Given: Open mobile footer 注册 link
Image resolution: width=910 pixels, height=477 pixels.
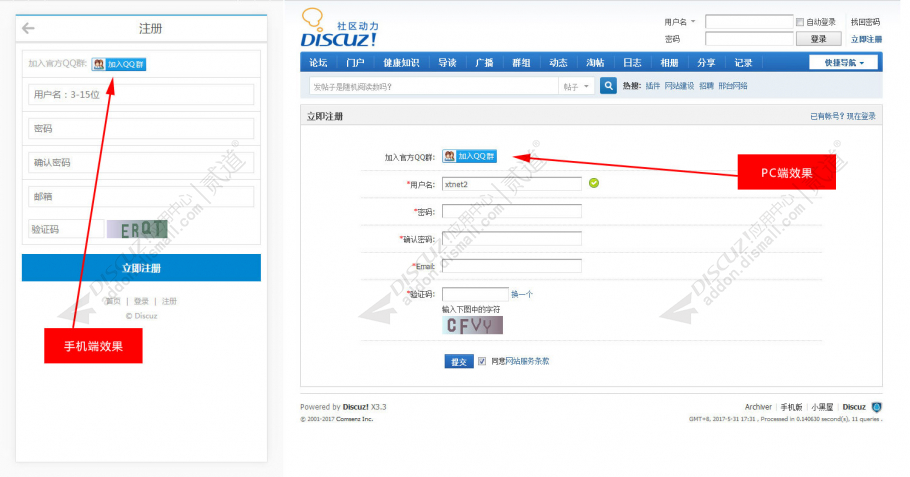Looking at the screenshot, I should point(169,301).
